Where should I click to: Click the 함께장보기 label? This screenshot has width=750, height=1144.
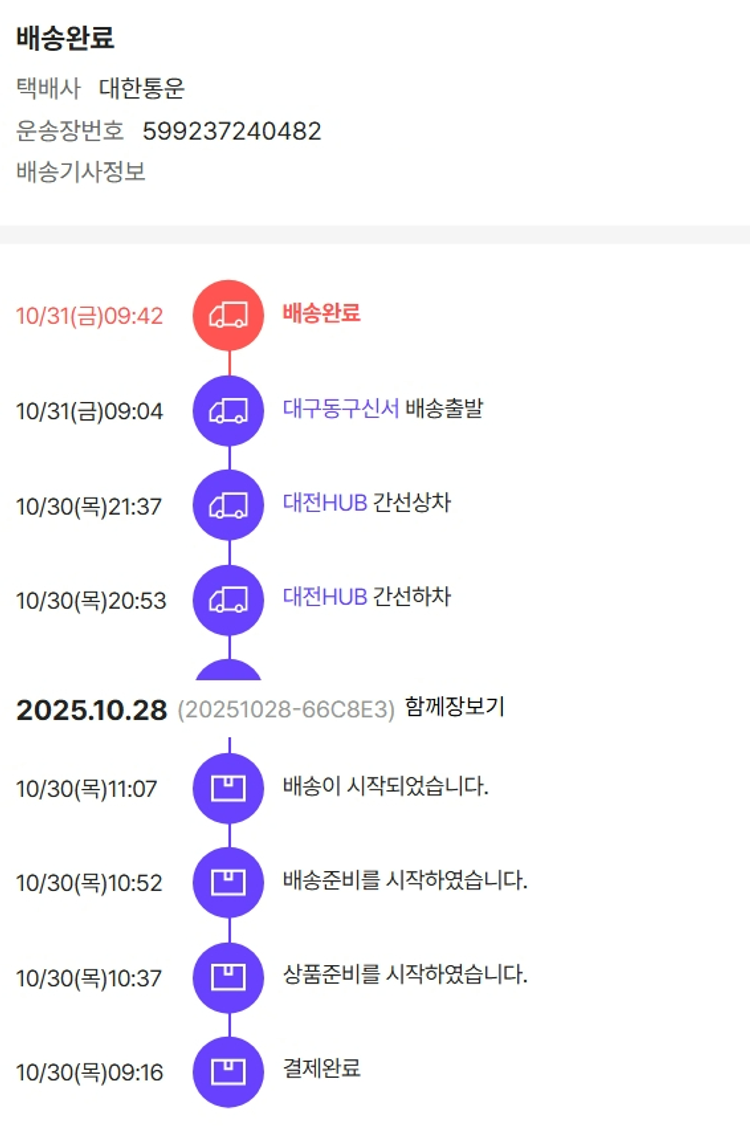click(x=455, y=708)
